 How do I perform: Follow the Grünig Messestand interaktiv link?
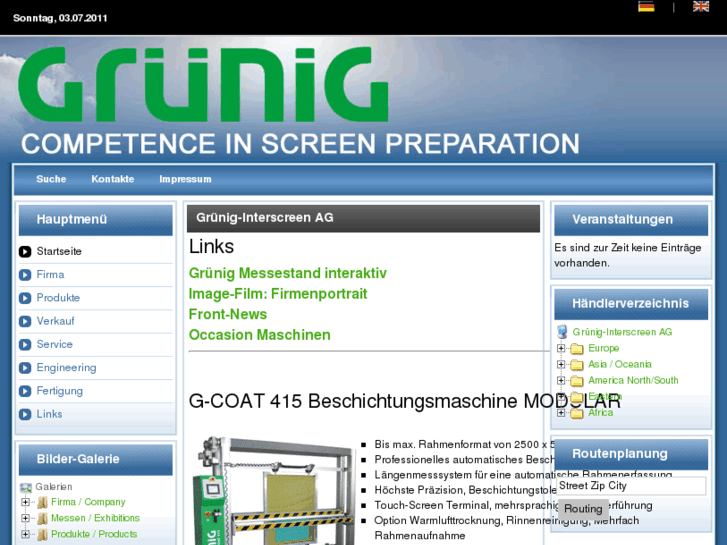(287, 273)
